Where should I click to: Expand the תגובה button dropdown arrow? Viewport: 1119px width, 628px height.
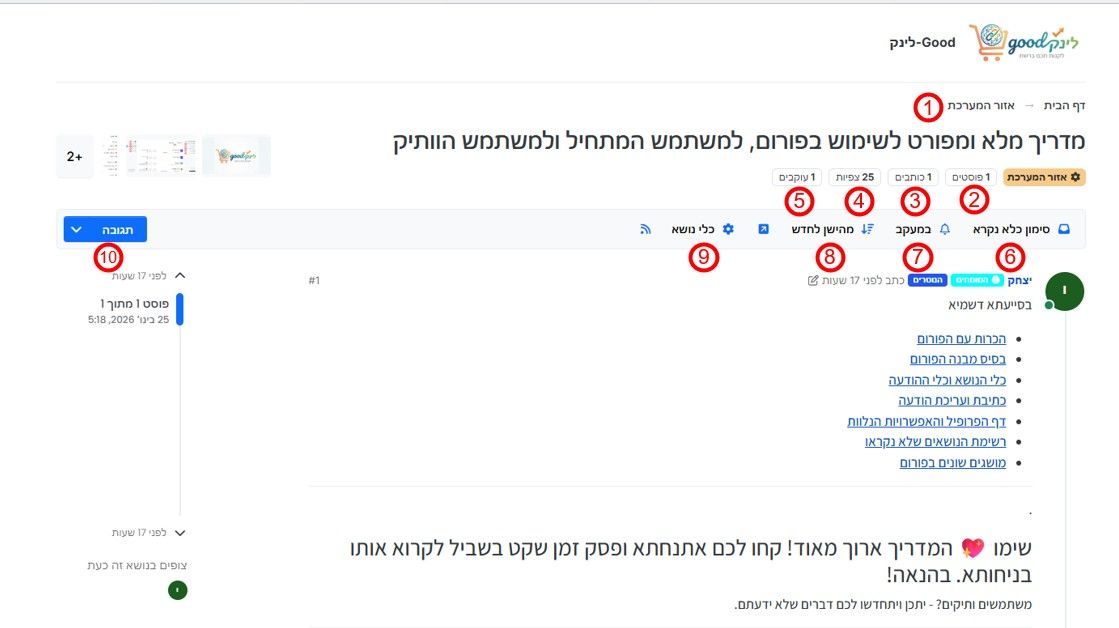[x=76, y=230]
